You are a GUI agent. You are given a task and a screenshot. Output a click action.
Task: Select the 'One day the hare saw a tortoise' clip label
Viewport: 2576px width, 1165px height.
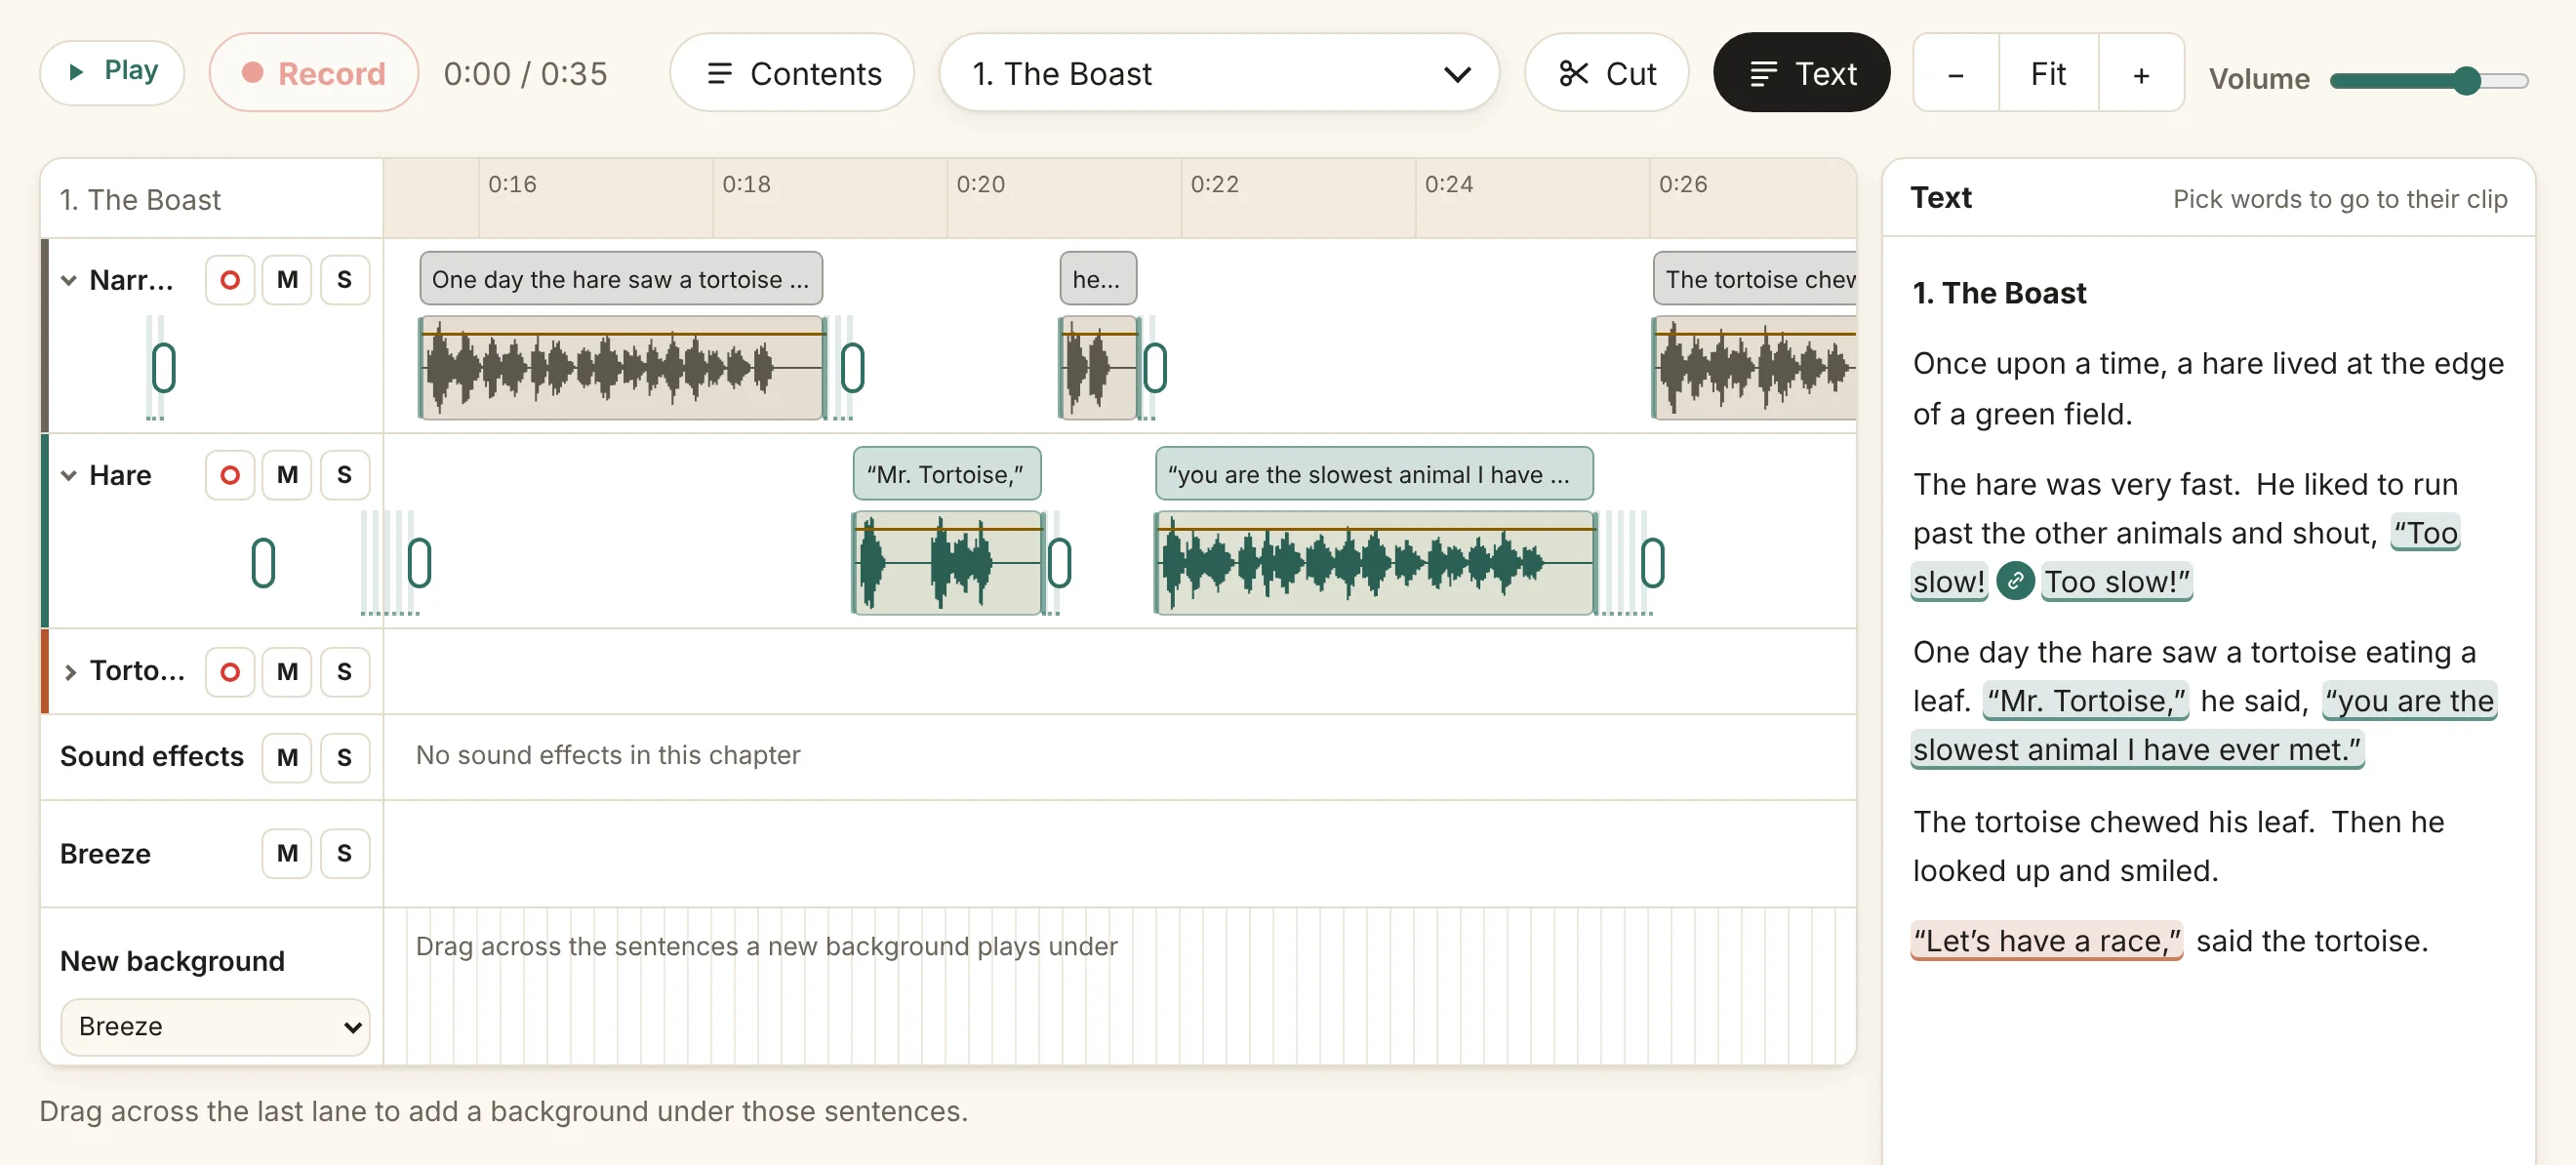click(x=621, y=279)
